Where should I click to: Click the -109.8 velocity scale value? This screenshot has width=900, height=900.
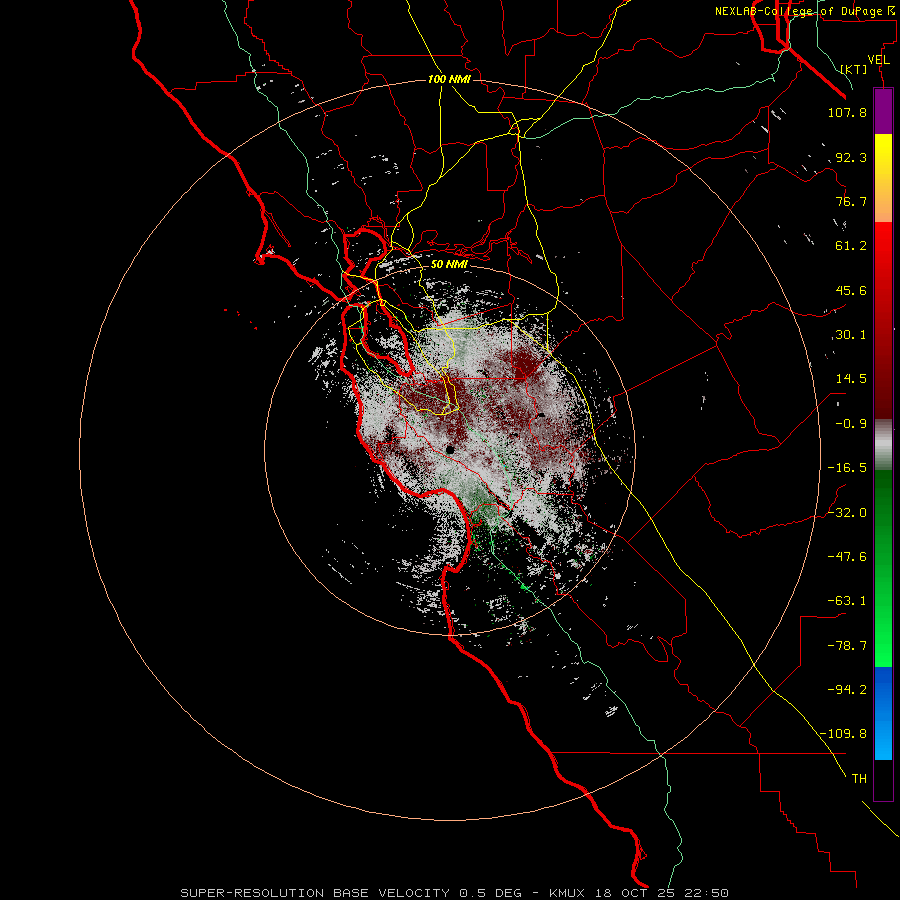click(844, 734)
